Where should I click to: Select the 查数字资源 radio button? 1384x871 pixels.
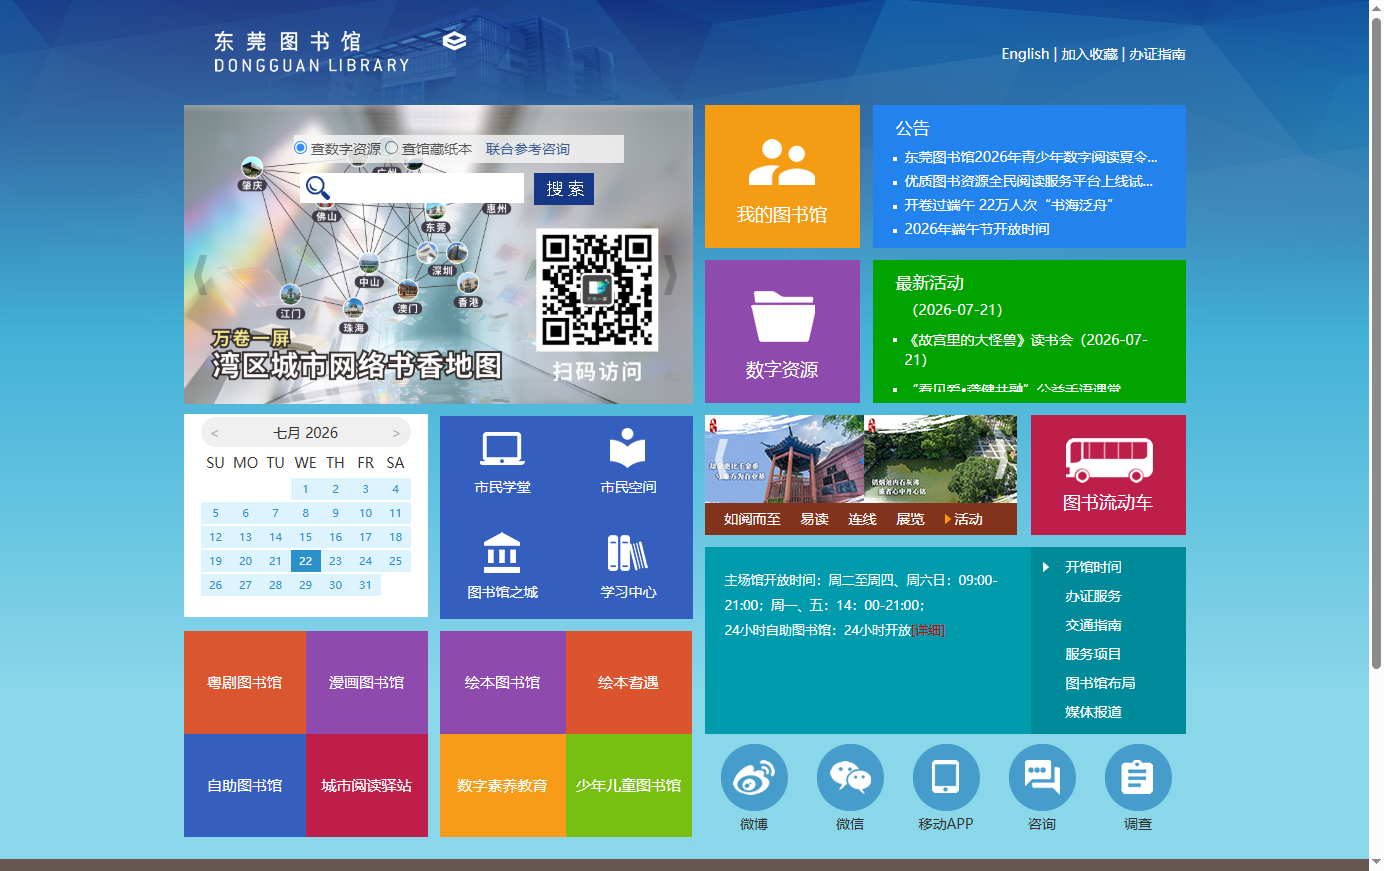300,148
